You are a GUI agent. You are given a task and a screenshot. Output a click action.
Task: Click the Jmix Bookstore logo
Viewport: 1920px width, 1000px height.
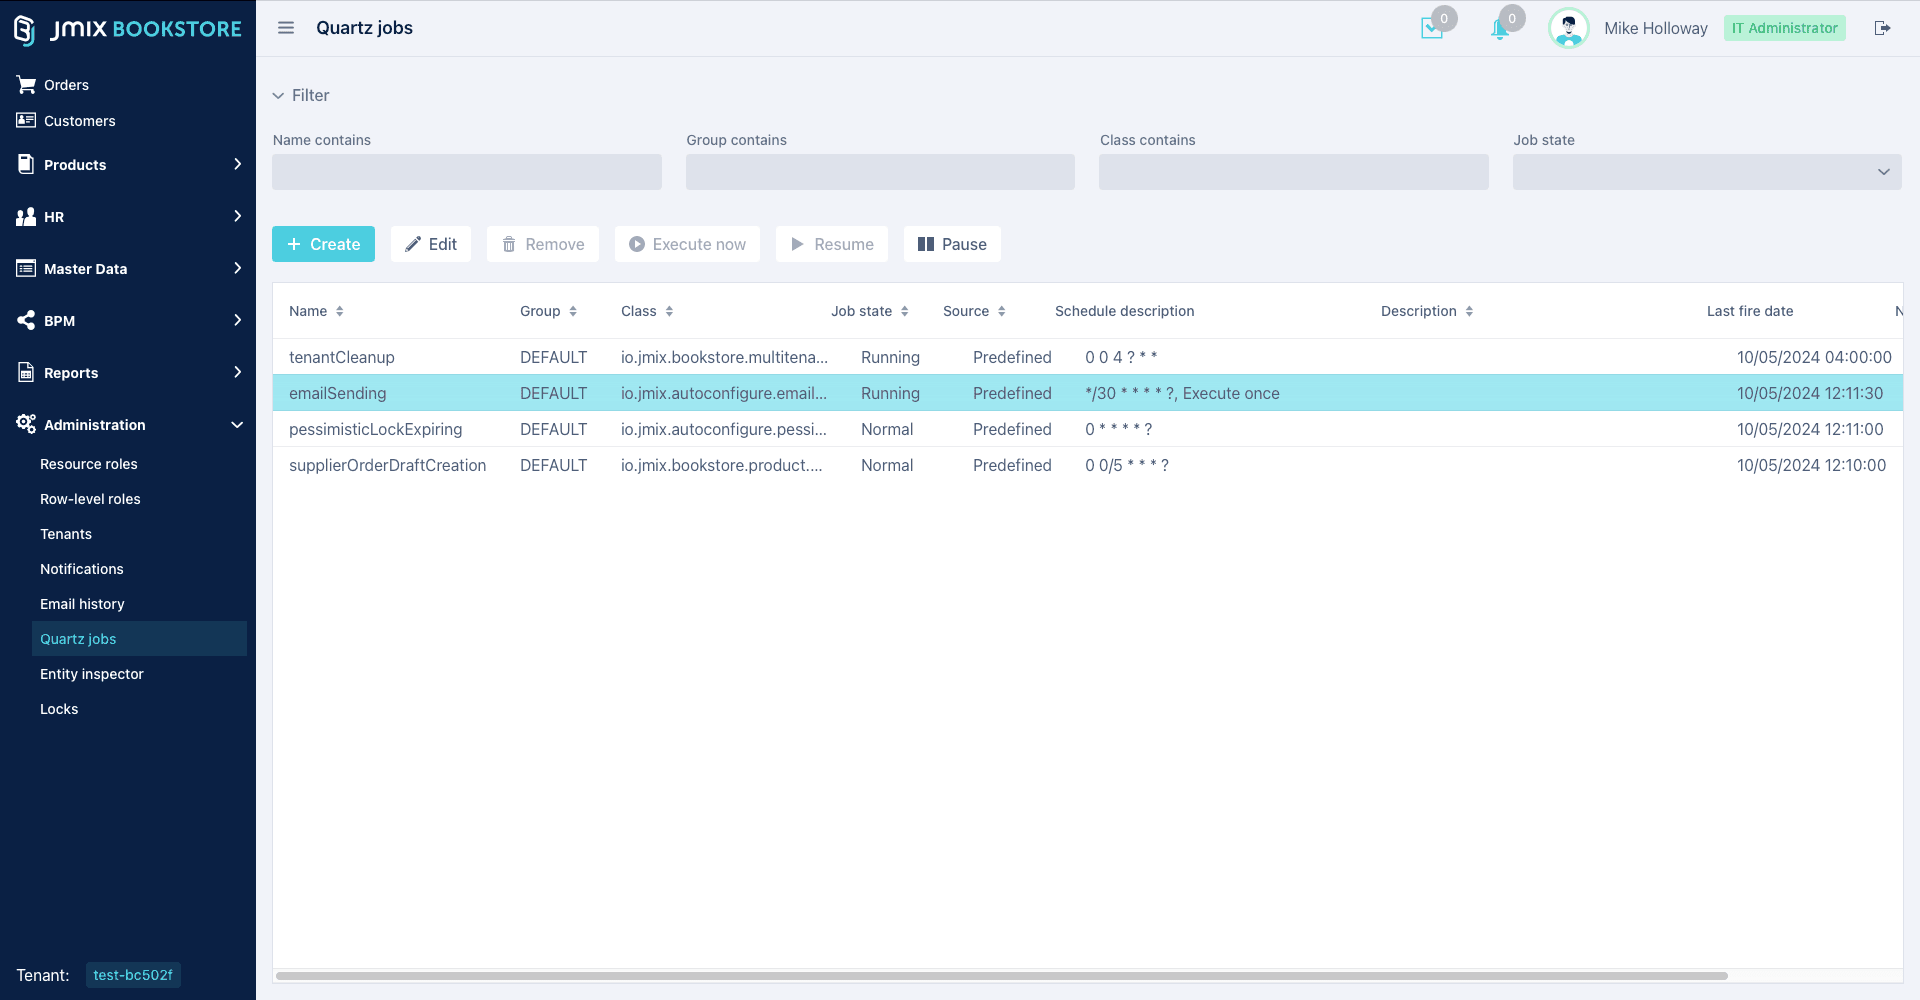pos(128,29)
